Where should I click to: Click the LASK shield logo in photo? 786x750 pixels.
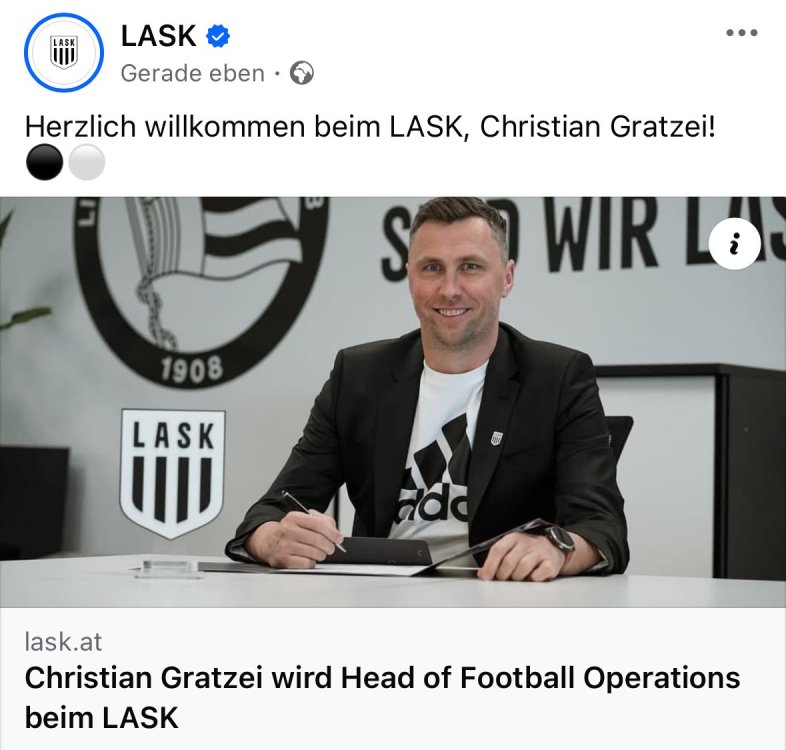point(172,474)
